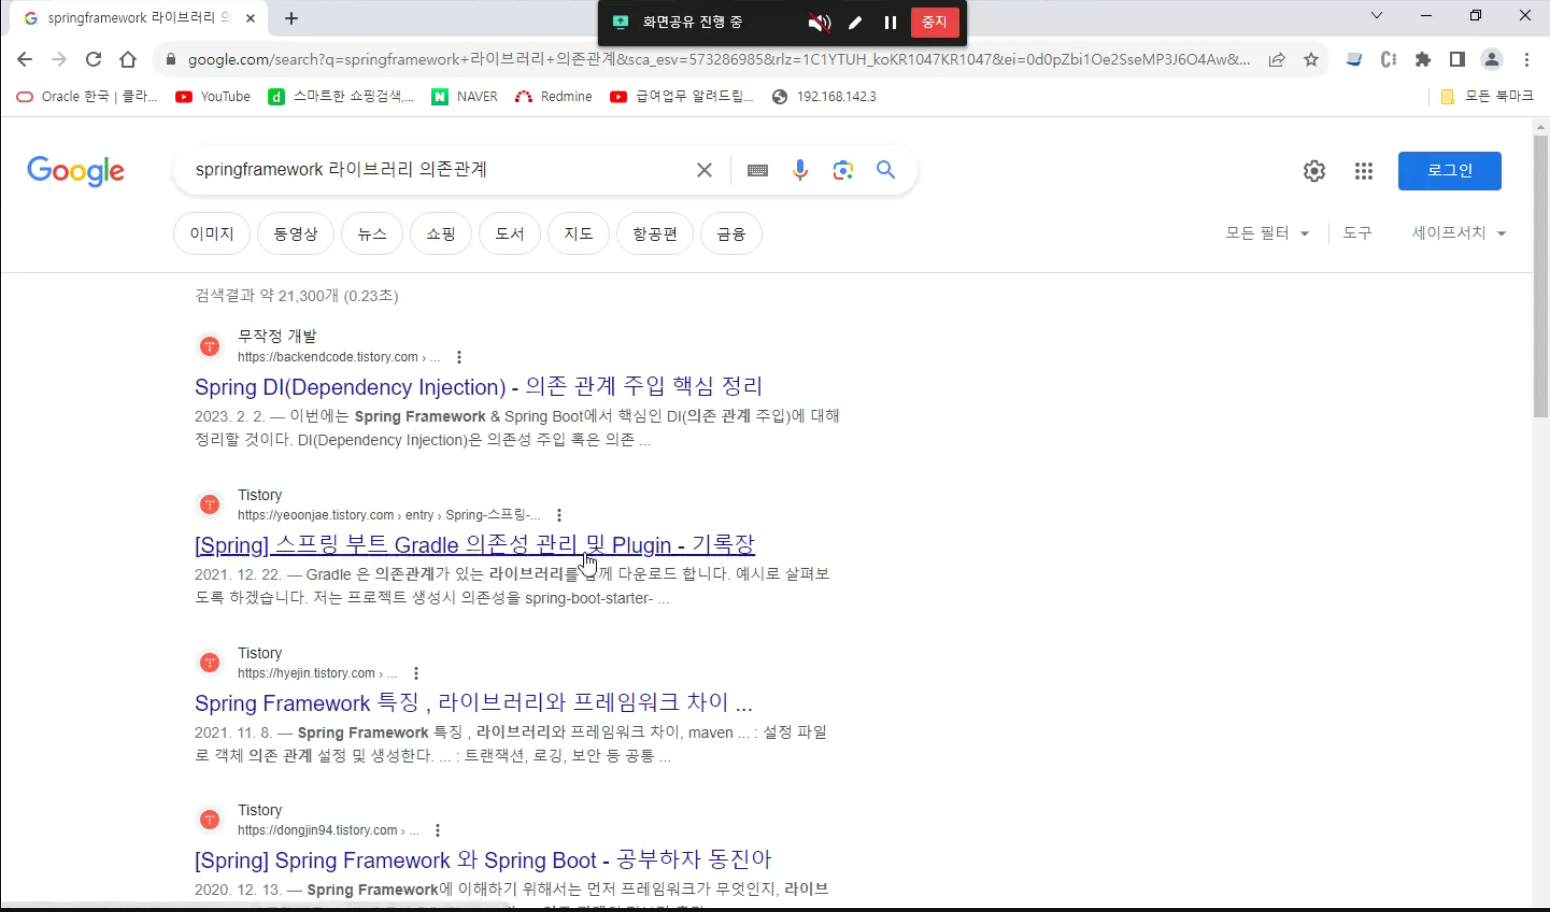The image size is (1550, 912).
Task: Filter results by 뉴스
Action: tap(372, 234)
